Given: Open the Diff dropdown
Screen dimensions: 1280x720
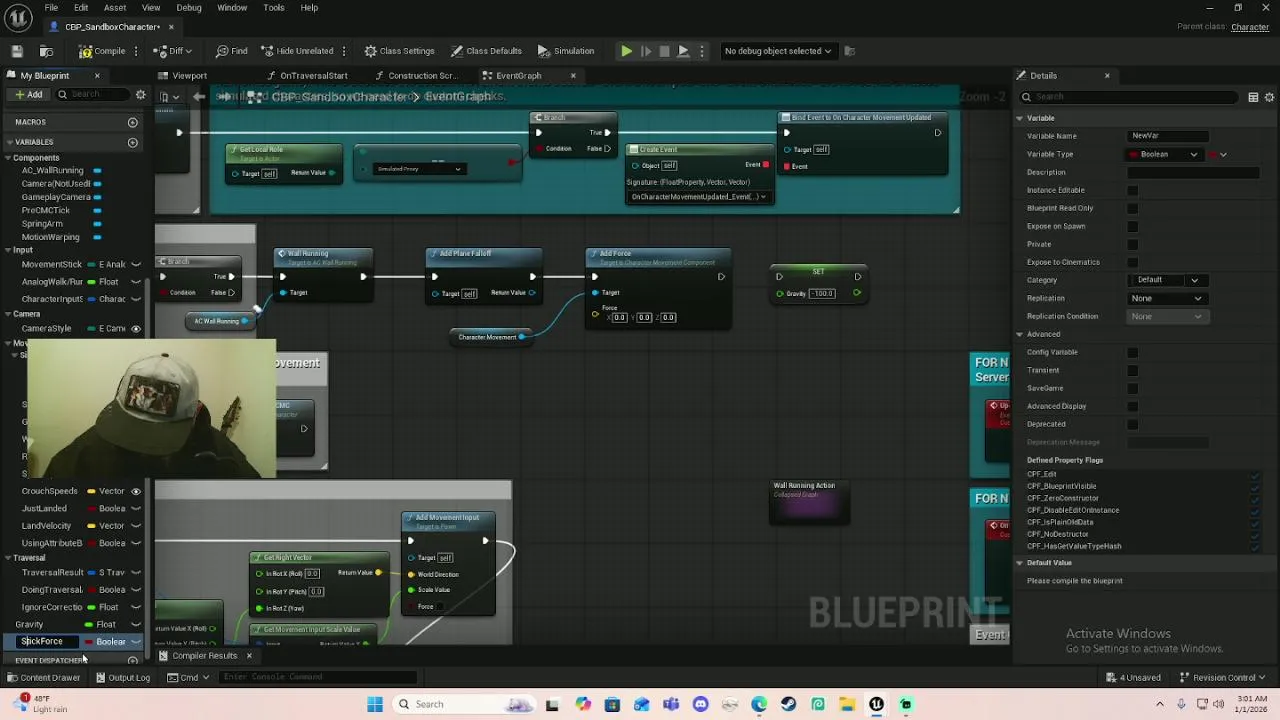Looking at the screenshot, I should point(173,51).
